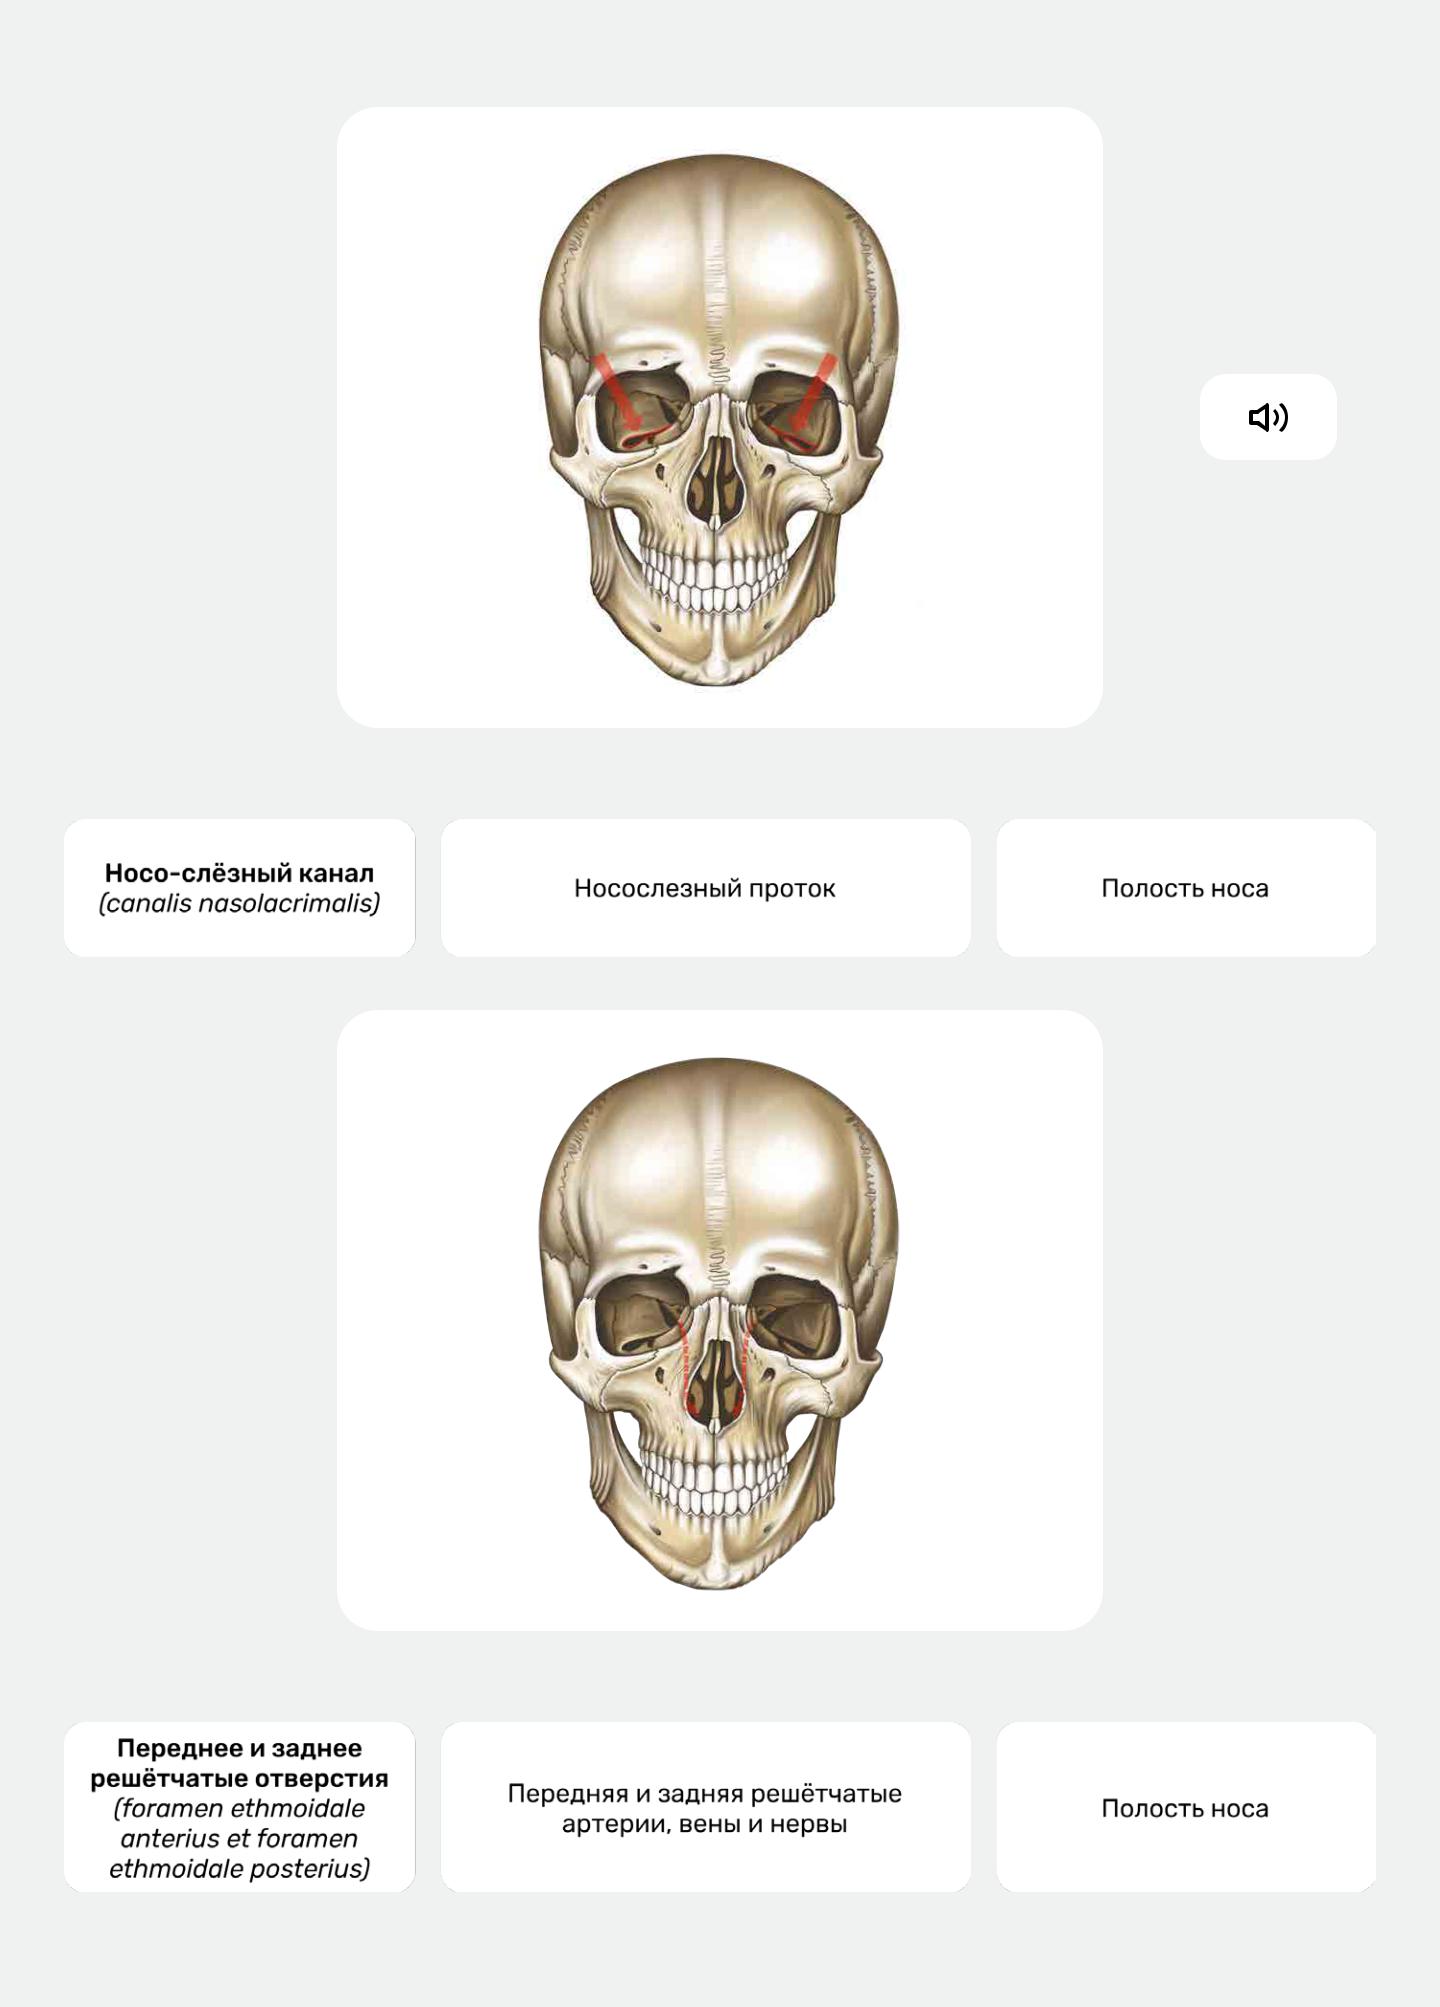This screenshot has width=1440, height=2007.
Task: Click the nasal aperture of the first skull
Action: (x=715, y=480)
